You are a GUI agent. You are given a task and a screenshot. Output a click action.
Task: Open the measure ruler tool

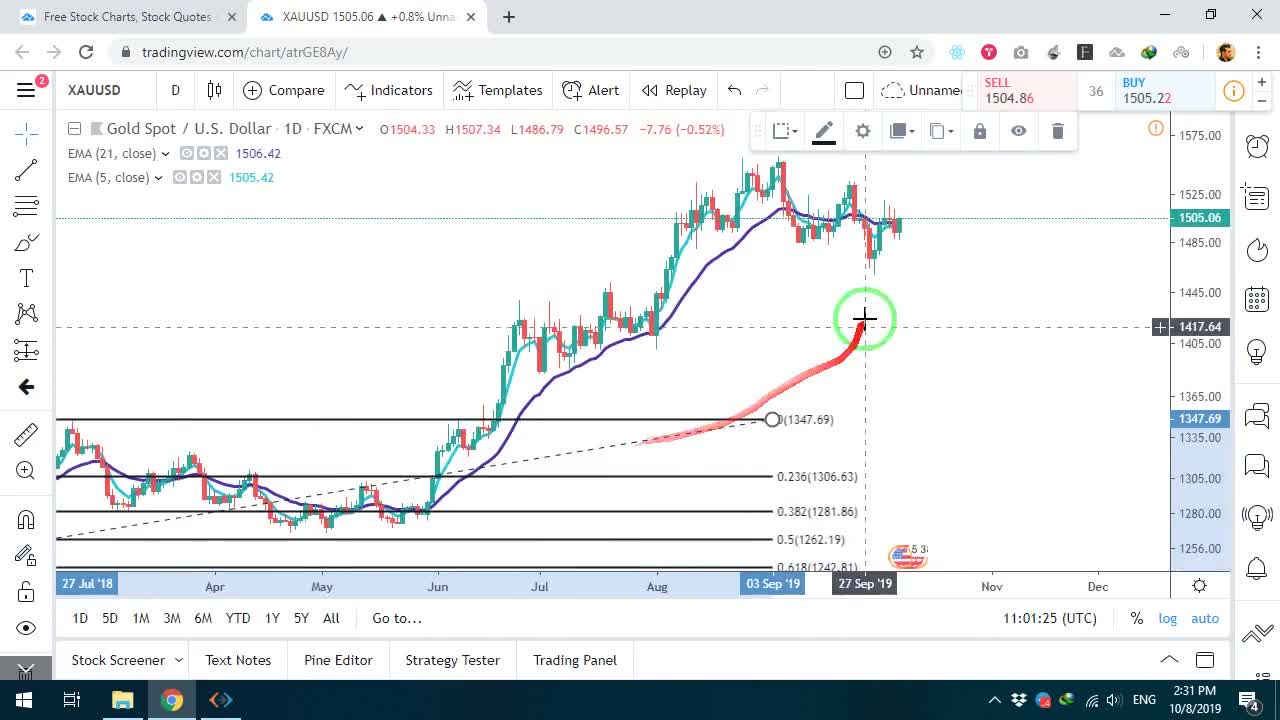pos(26,434)
